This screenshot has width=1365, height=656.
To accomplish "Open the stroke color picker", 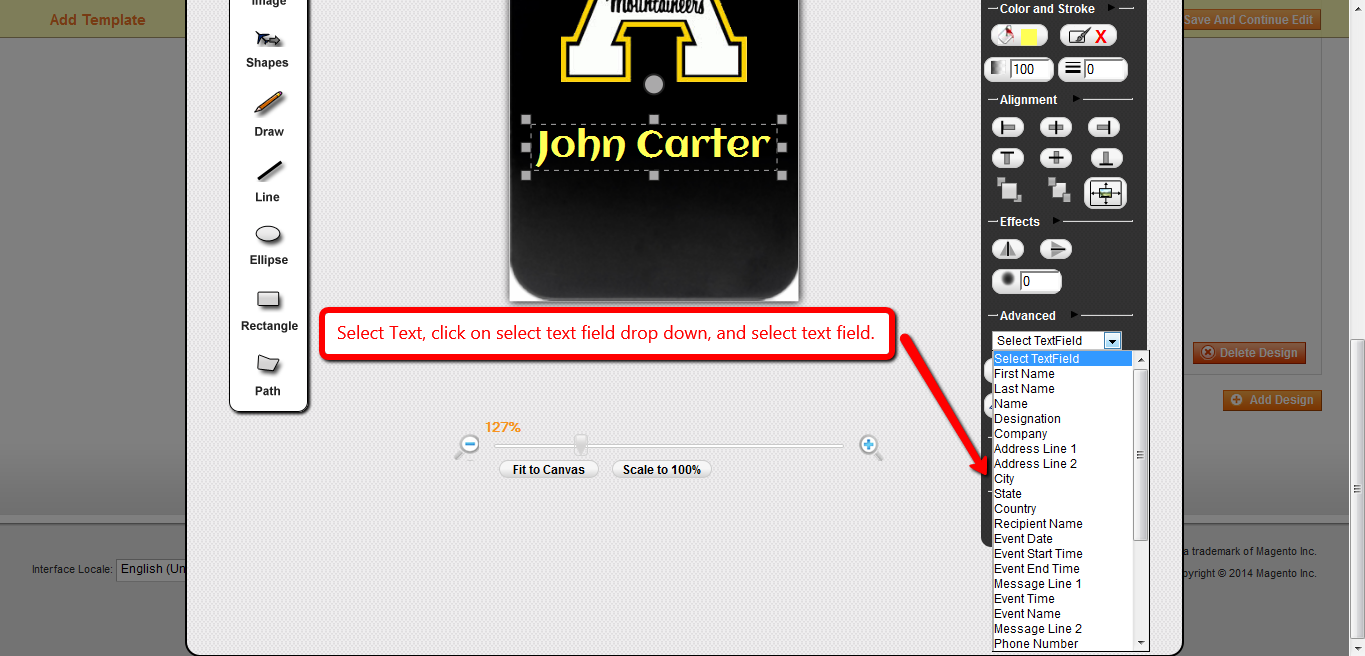I will click(1088, 36).
